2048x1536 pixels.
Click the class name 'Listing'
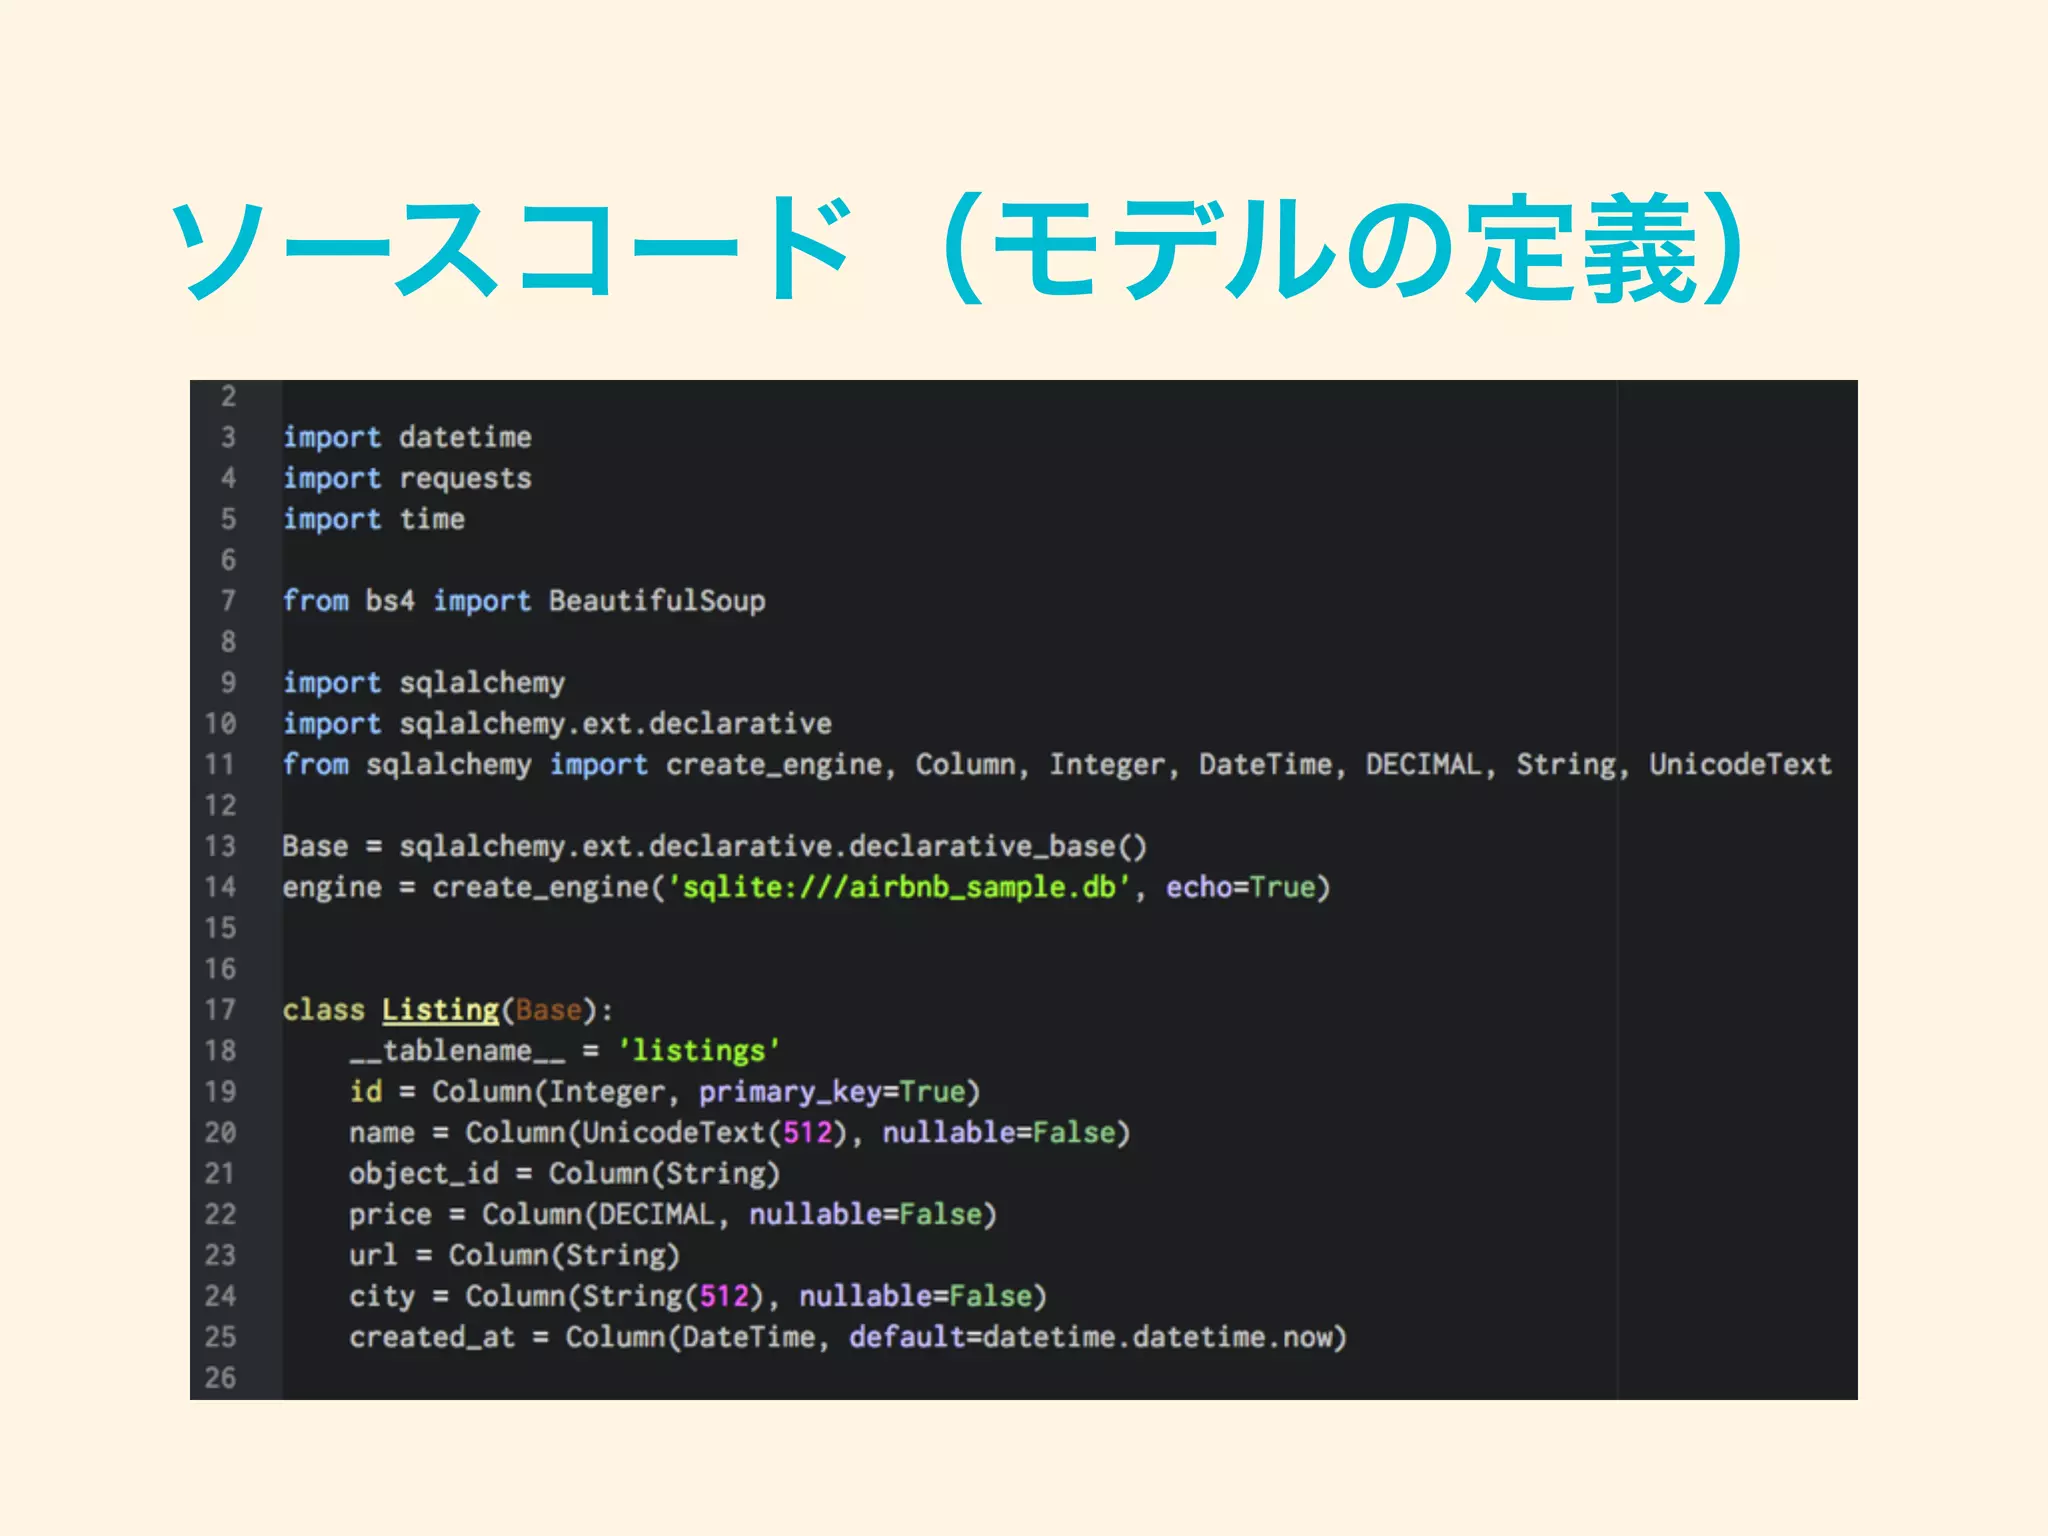point(440,1010)
